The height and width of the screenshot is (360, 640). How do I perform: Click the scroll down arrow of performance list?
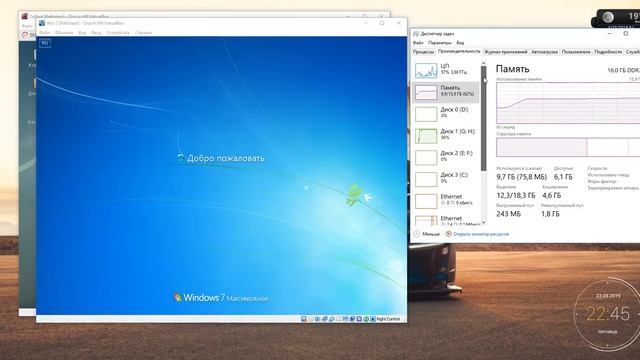point(484,222)
